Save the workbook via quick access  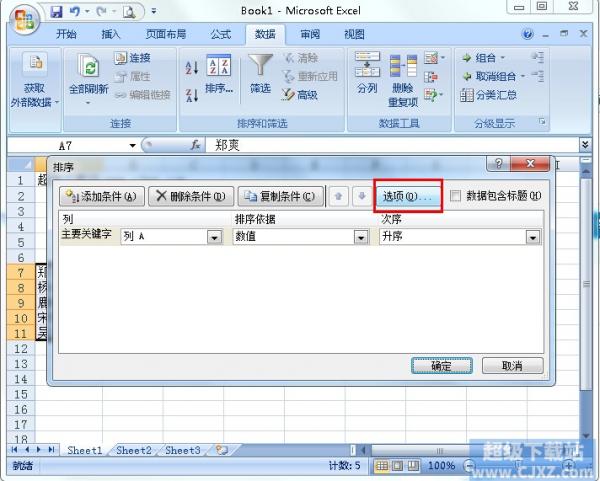point(57,12)
